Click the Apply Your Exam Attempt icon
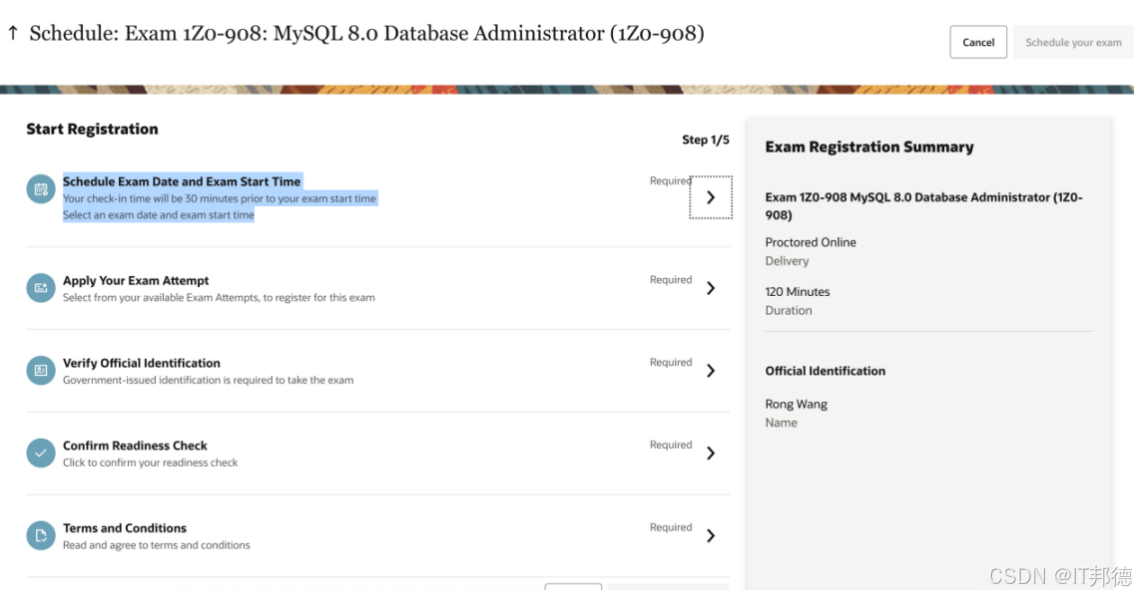The width and height of the screenshot is (1136, 596). (x=41, y=287)
